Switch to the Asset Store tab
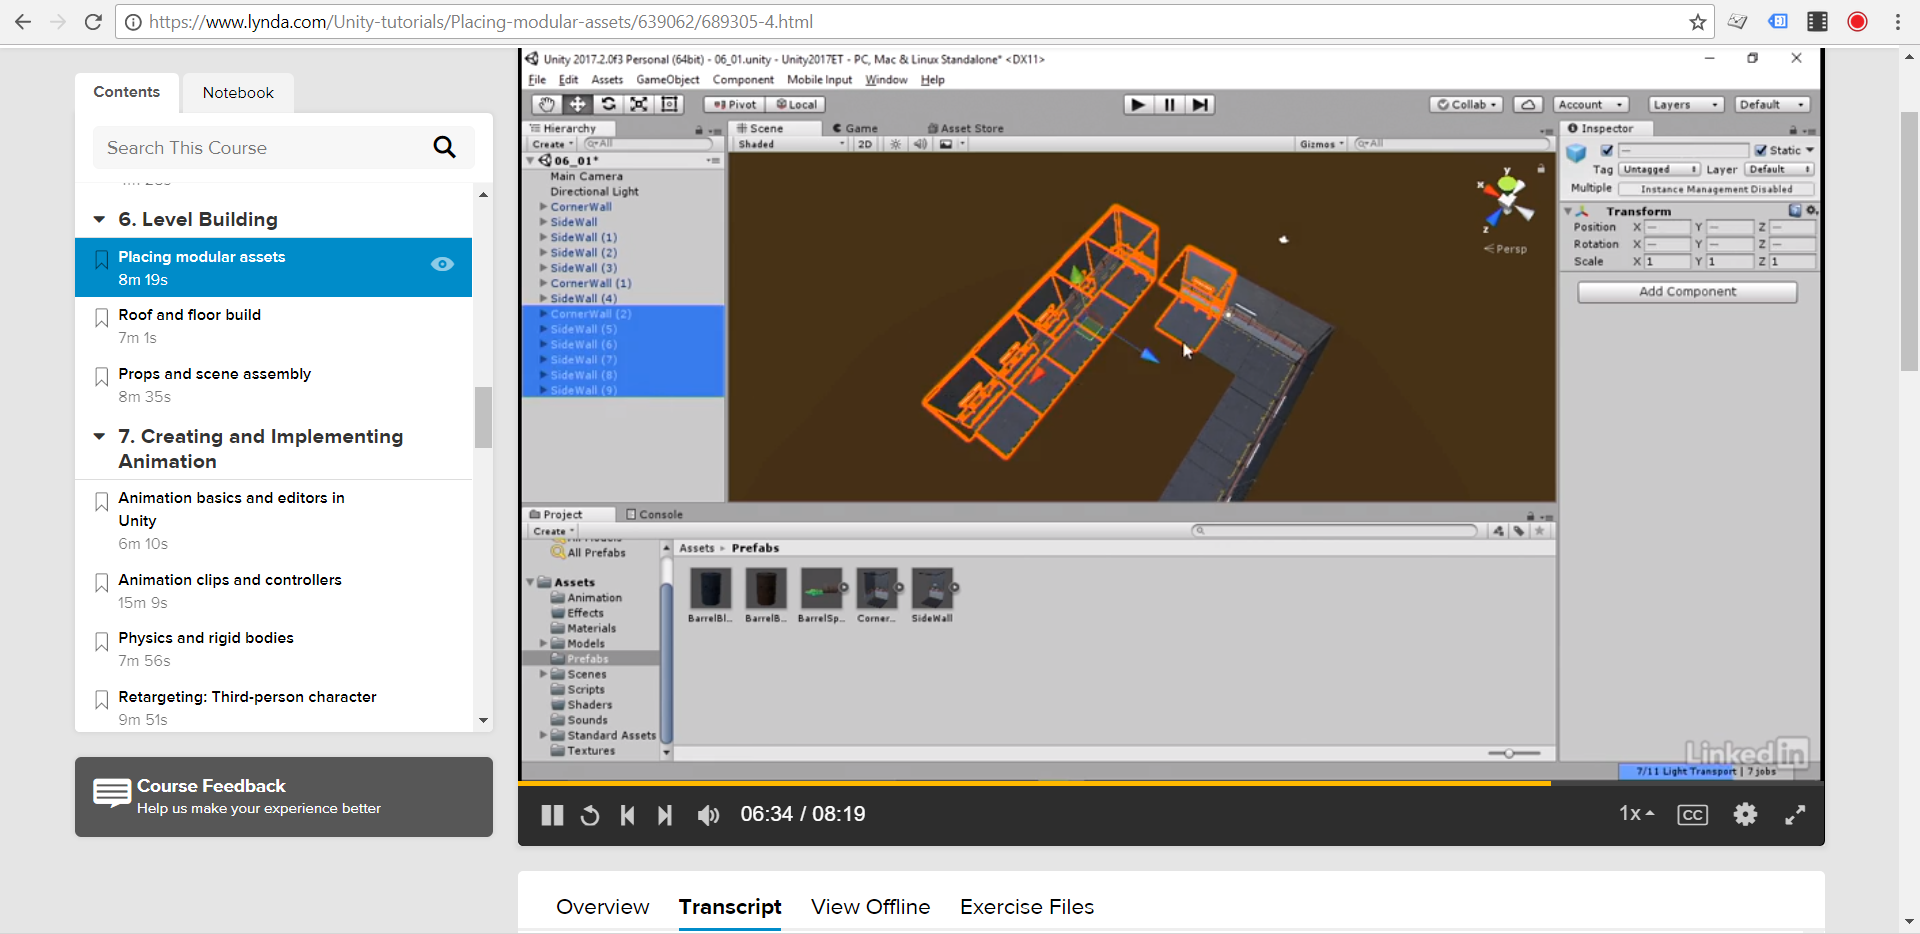 [x=965, y=128]
